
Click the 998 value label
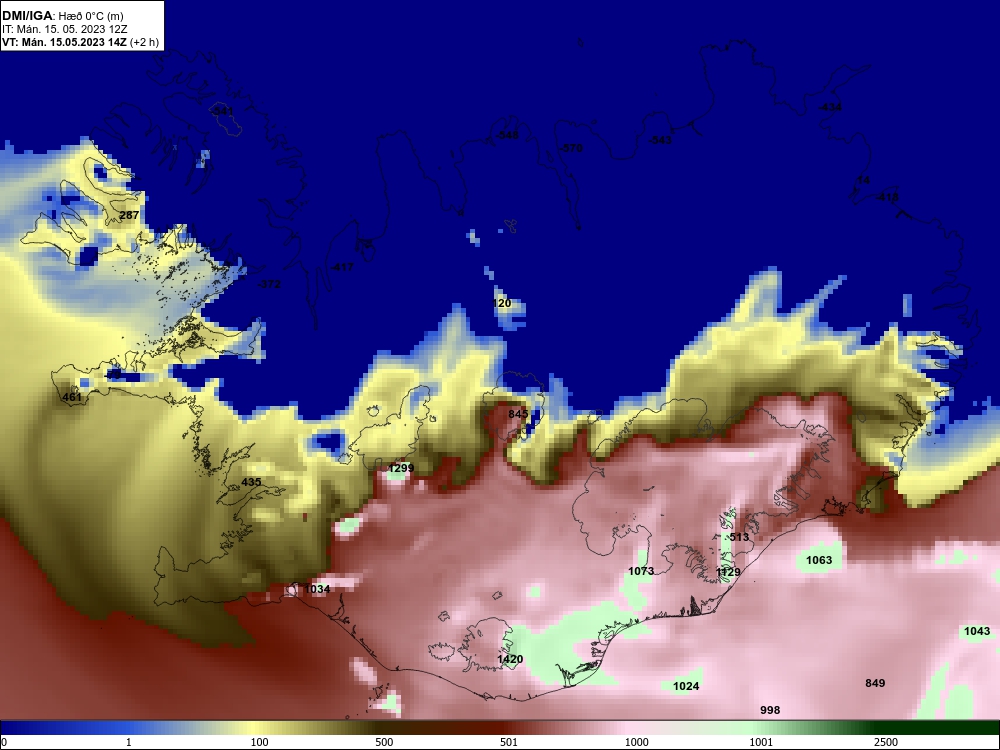pyautogui.click(x=770, y=710)
